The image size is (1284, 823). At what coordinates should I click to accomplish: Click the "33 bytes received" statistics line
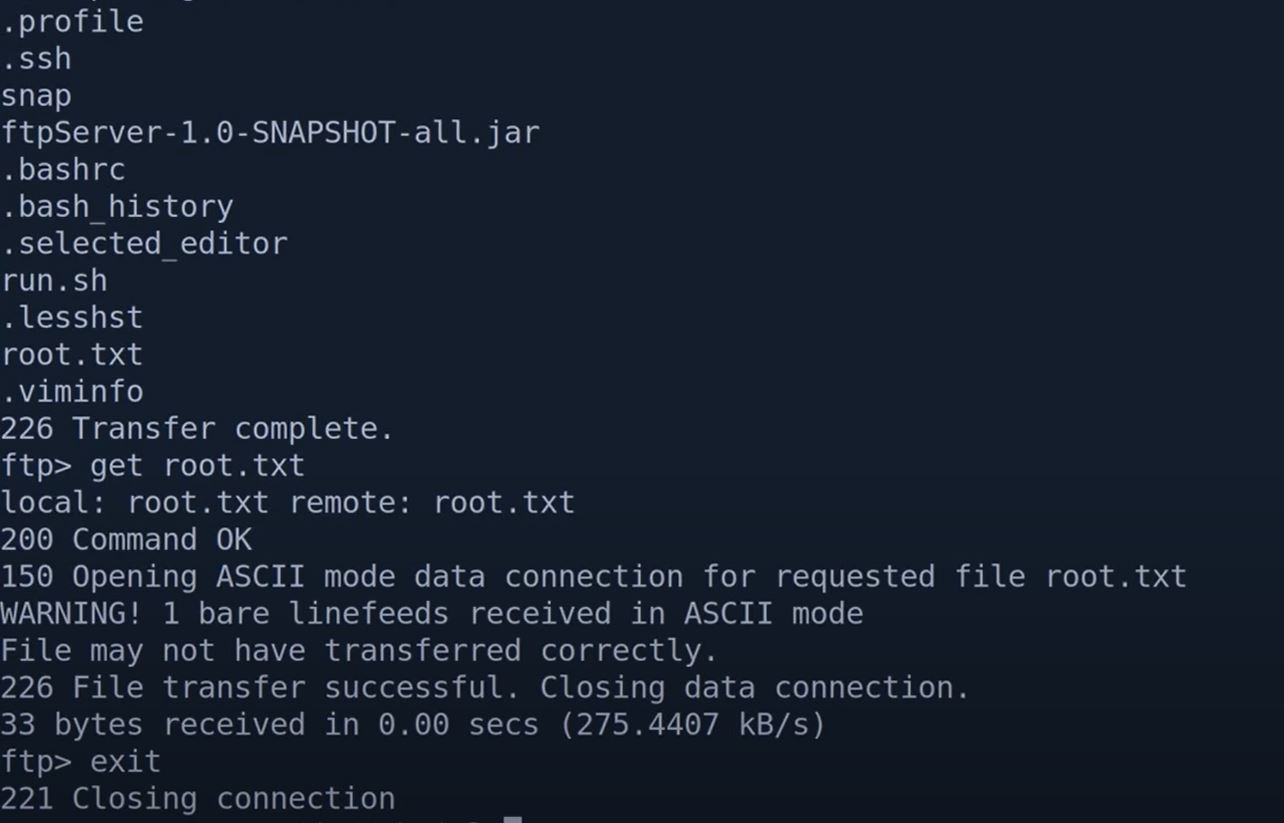(x=413, y=725)
